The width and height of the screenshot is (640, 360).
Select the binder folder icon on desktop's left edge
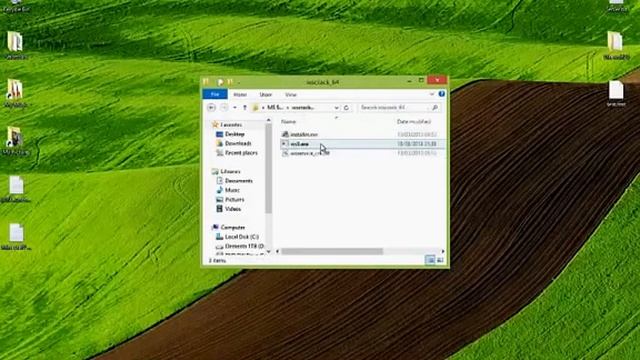point(15,42)
